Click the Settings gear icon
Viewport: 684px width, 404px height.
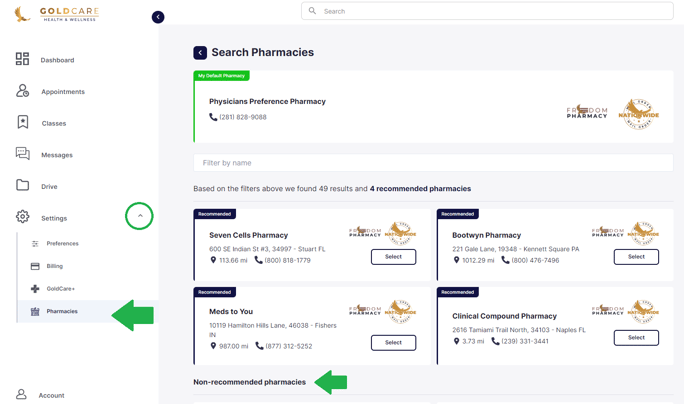(23, 217)
